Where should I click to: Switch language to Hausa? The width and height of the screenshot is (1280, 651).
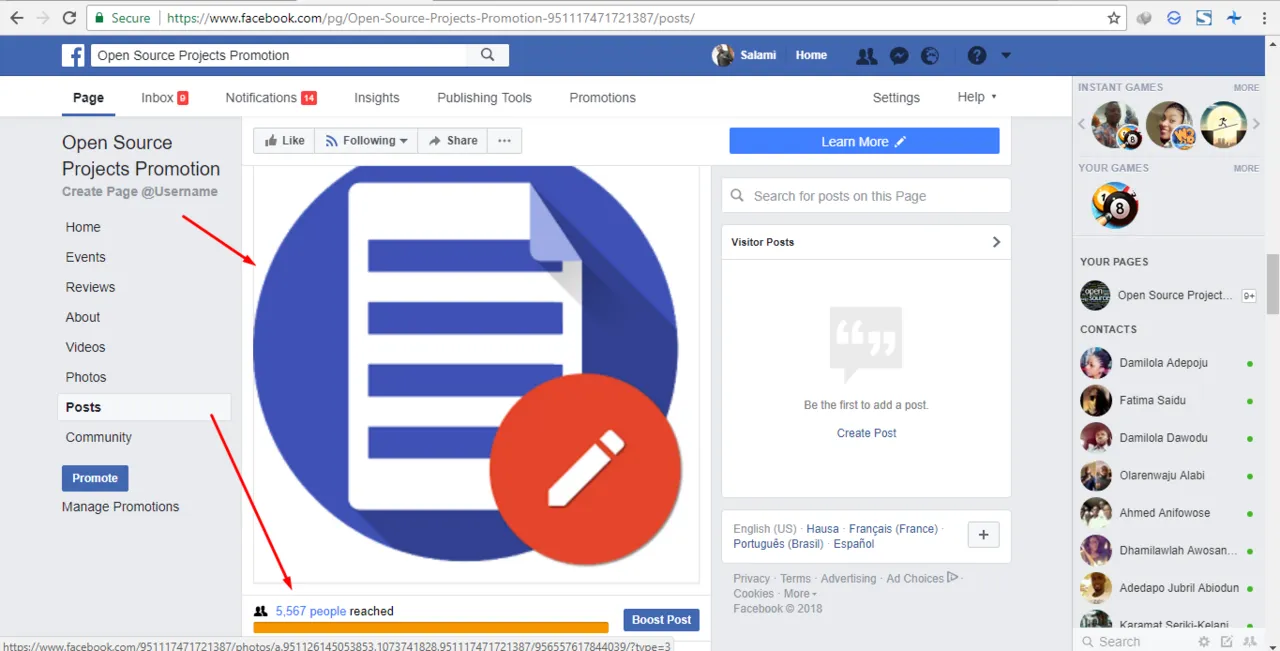coord(822,529)
